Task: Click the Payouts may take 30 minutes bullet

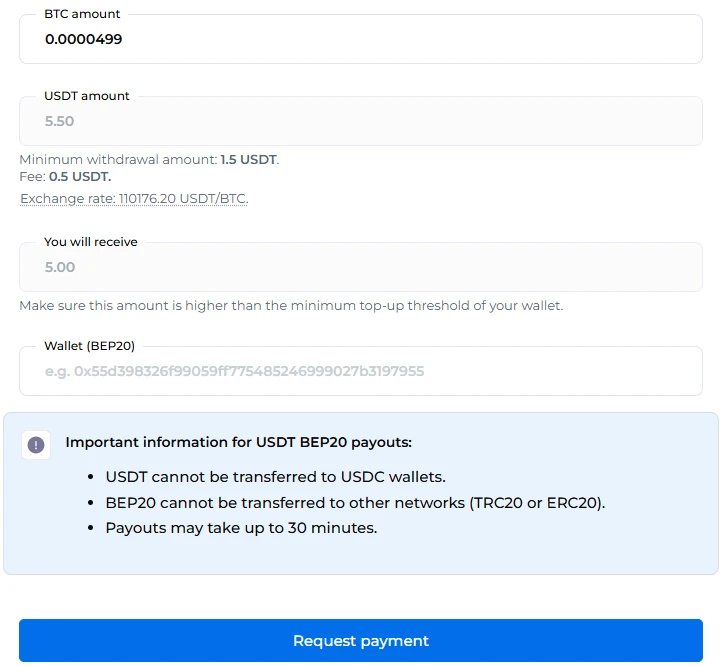Action: click(241, 528)
